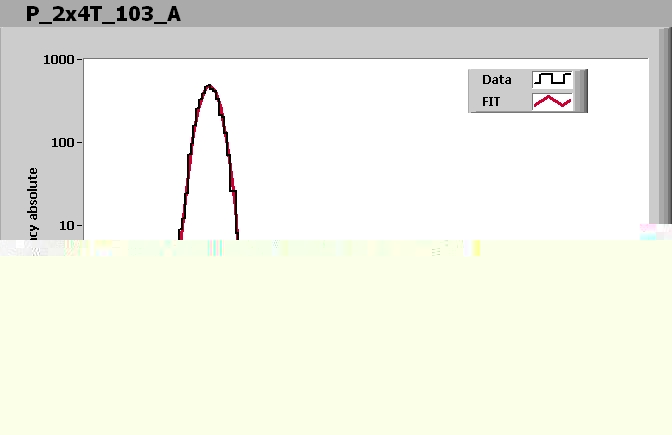Click the tick mark beside the 10 label
Viewport: 672px width, 435px height.
(x=80, y=226)
